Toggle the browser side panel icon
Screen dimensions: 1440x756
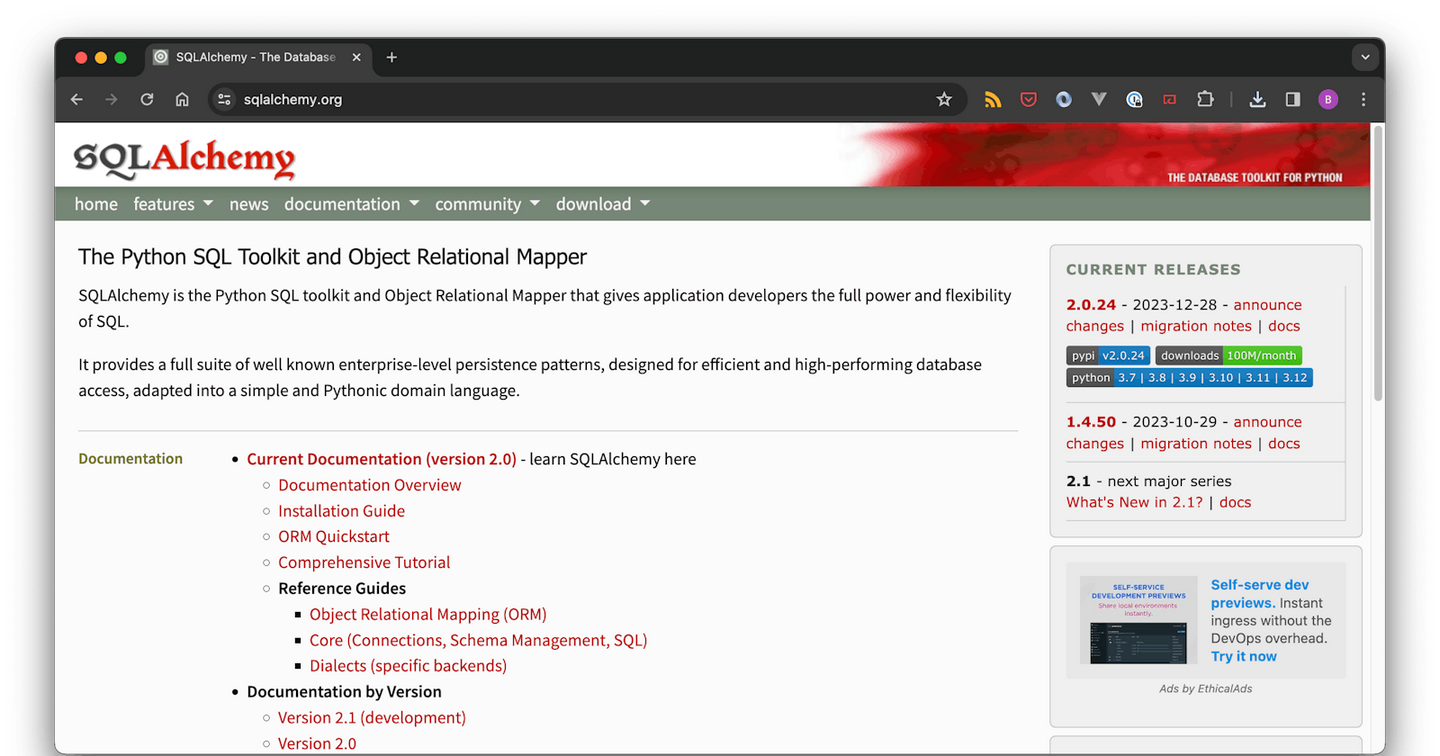tap(1293, 99)
